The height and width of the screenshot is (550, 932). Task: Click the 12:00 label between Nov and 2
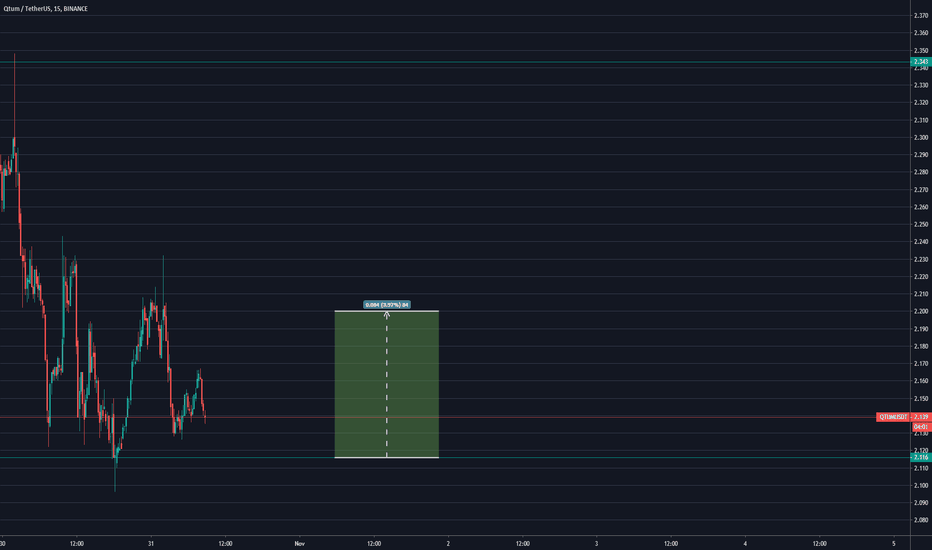click(374, 543)
